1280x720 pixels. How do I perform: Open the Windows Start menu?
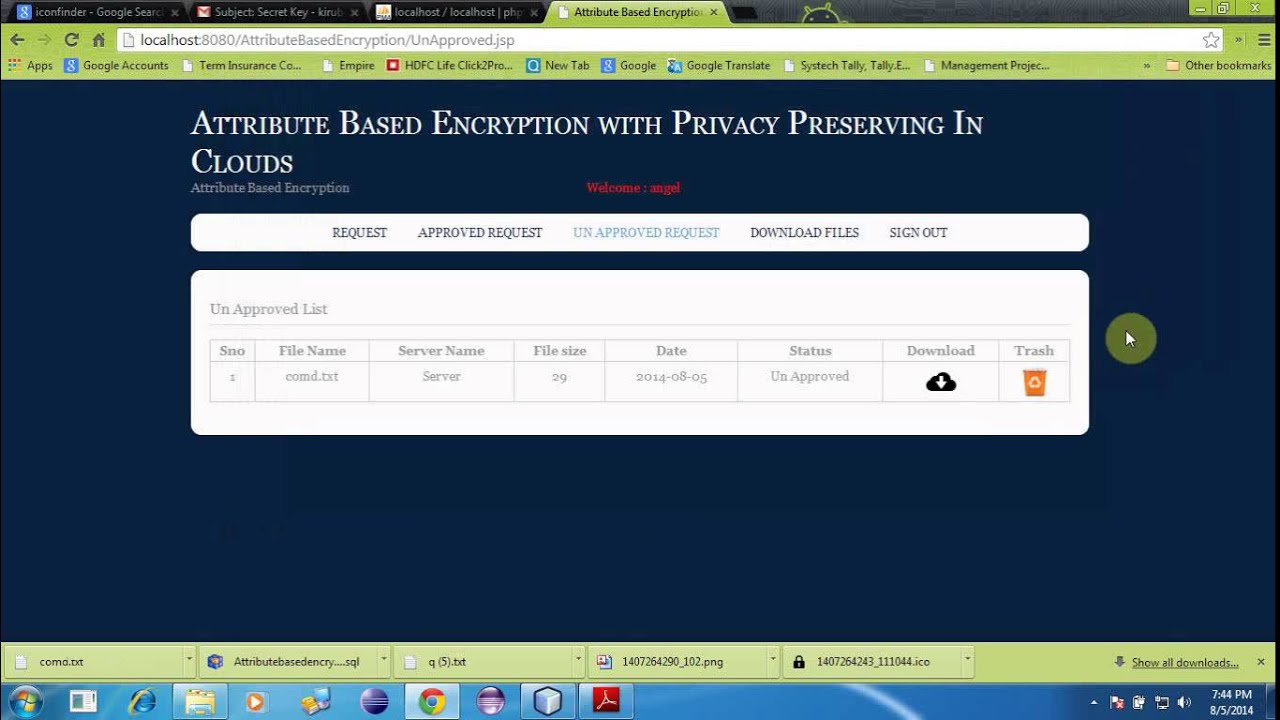(25, 701)
